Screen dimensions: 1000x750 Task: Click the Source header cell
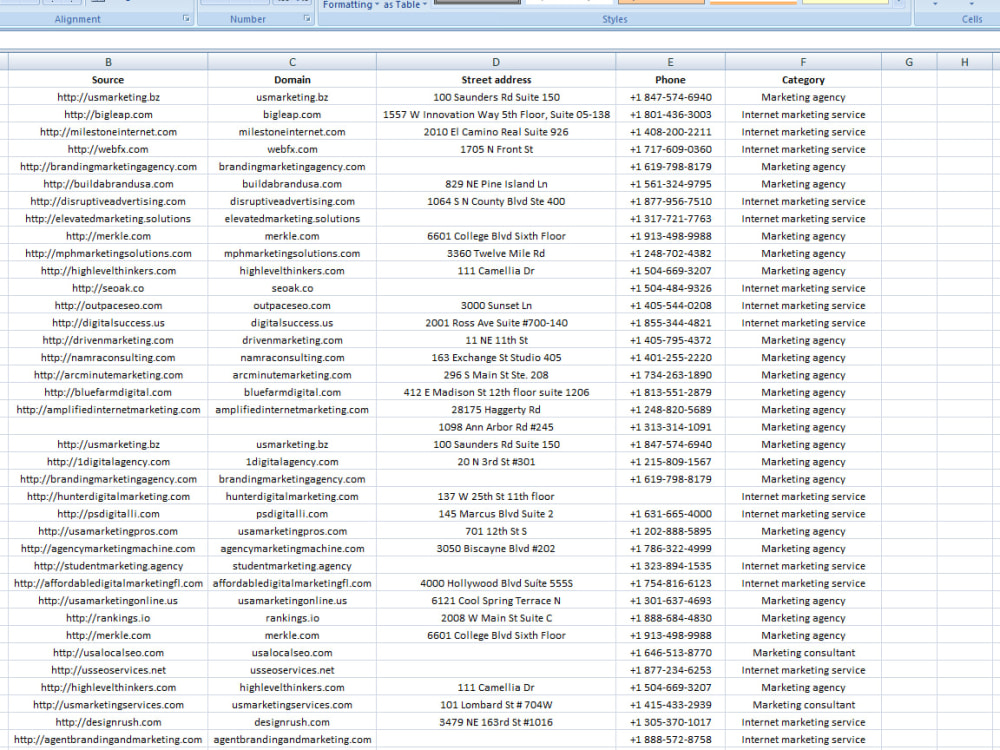pos(108,80)
